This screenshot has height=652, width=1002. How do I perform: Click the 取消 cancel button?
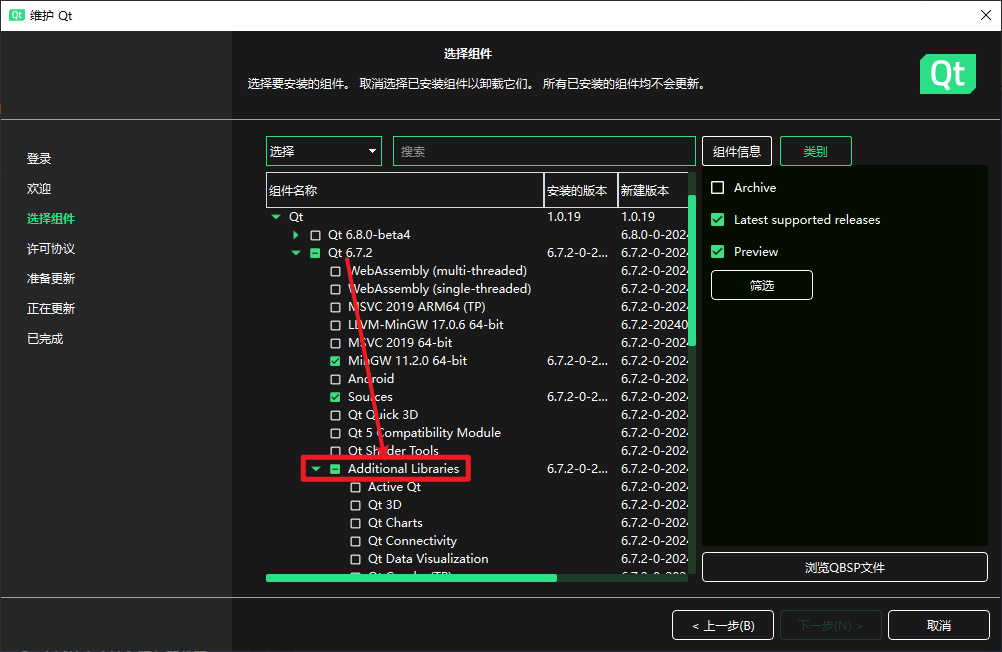click(x=938, y=625)
